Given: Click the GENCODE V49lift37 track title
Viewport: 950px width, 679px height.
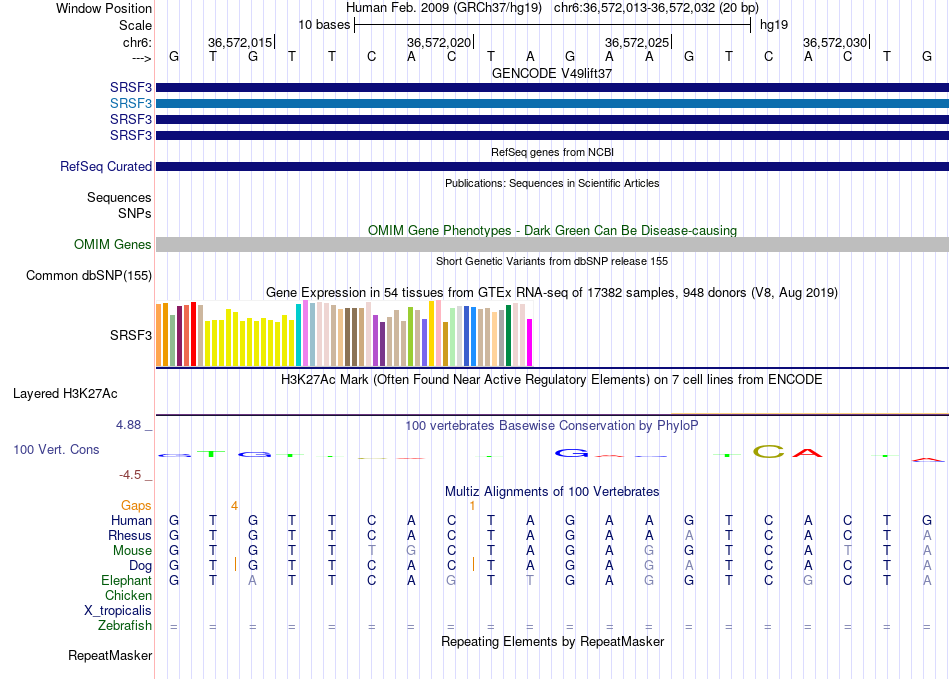Looking at the screenshot, I should [552, 73].
